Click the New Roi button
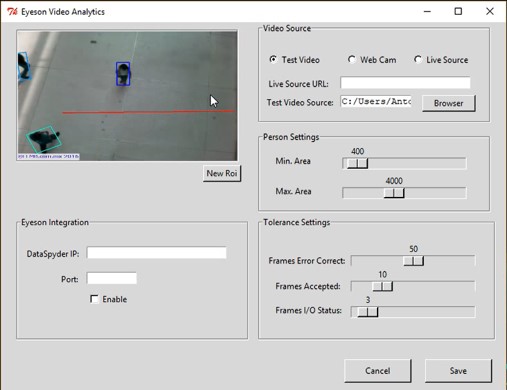The width and height of the screenshot is (507, 390). pyautogui.click(x=222, y=173)
